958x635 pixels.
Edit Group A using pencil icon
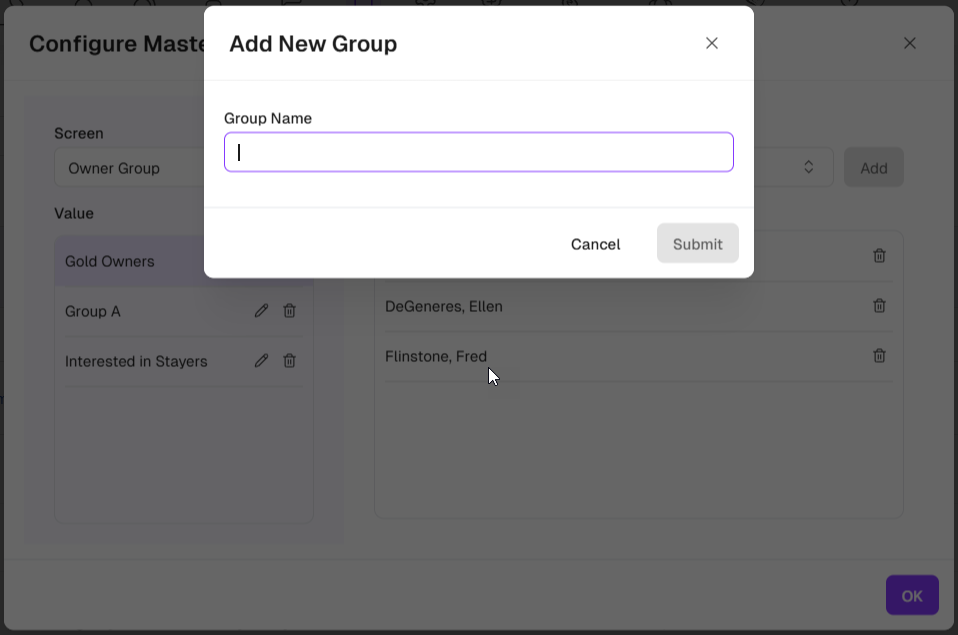pyautogui.click(x=261, y=311)
